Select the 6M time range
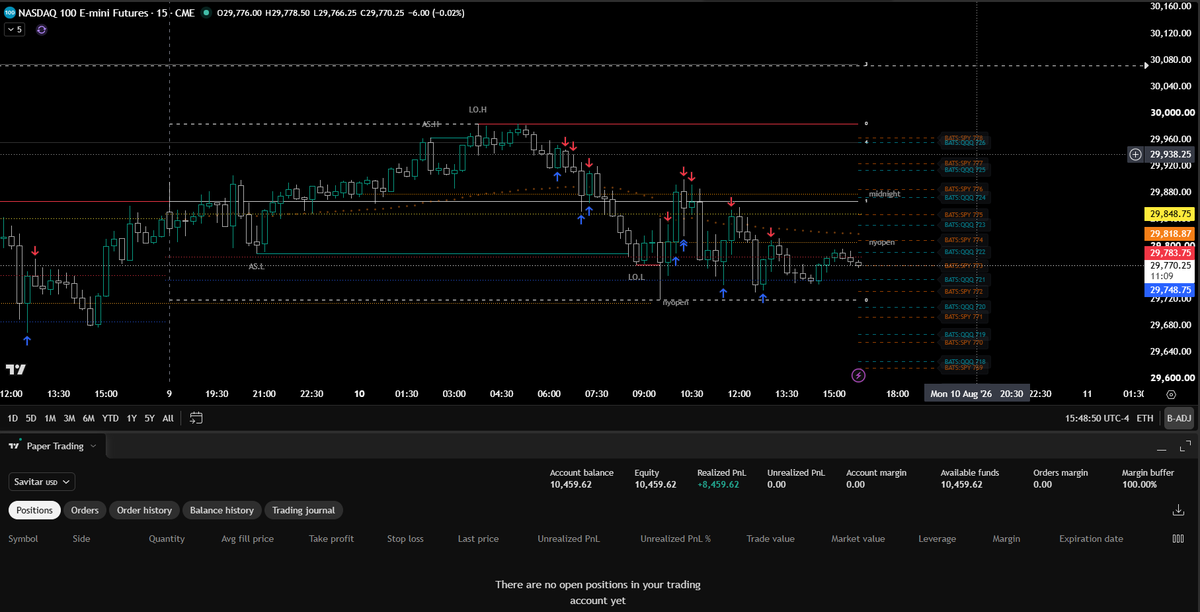The image size is (1200, 612). click(x=89, y=418)
